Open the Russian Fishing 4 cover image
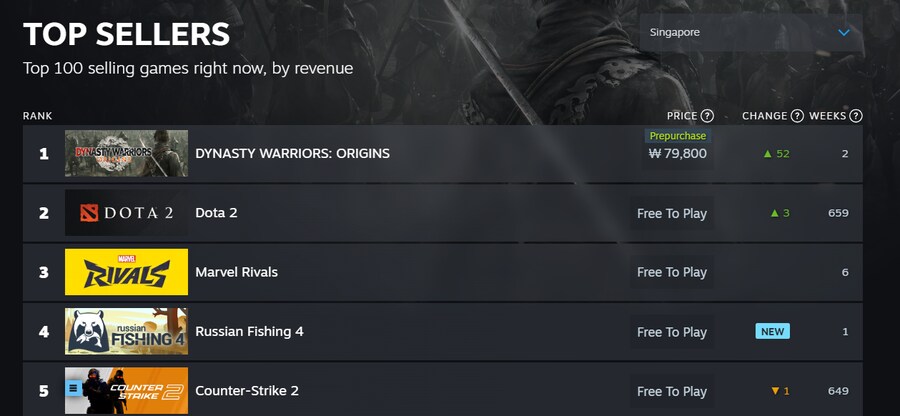The height and width of the screenshot is (416, 900). [x=126, y=331]
